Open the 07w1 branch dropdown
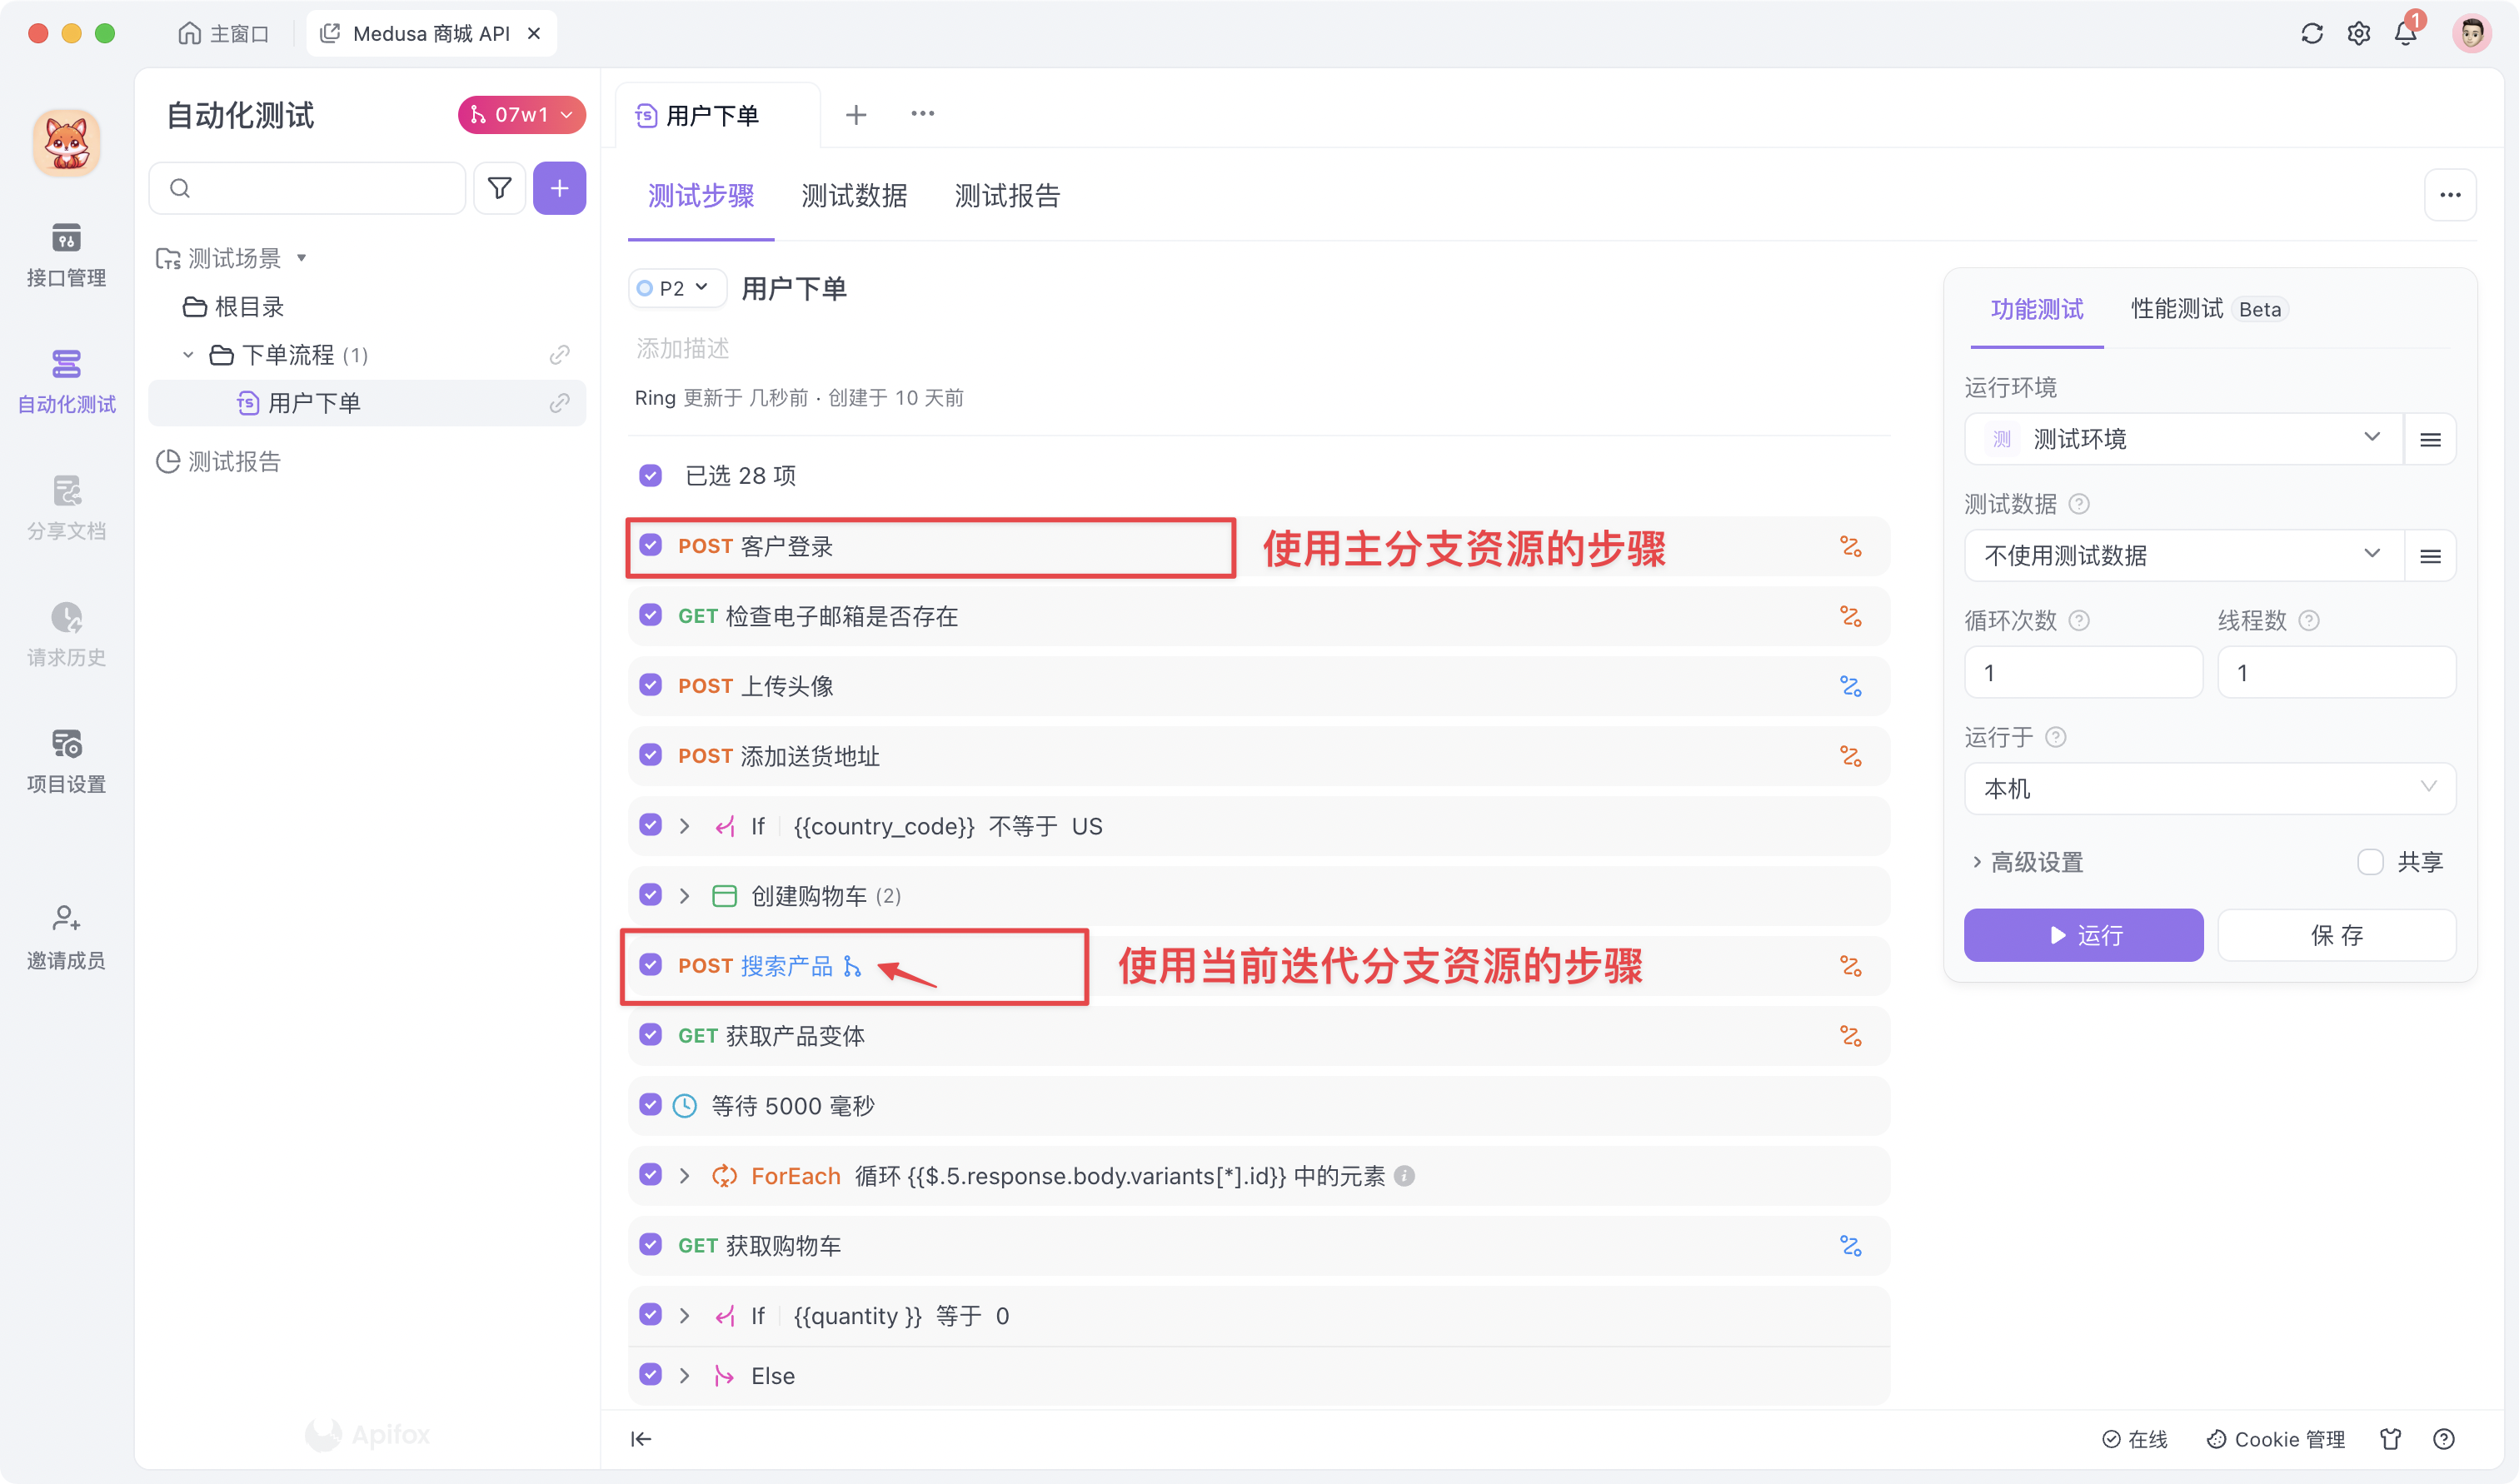Screen dimensions: 2519x1484 point(520,114)
